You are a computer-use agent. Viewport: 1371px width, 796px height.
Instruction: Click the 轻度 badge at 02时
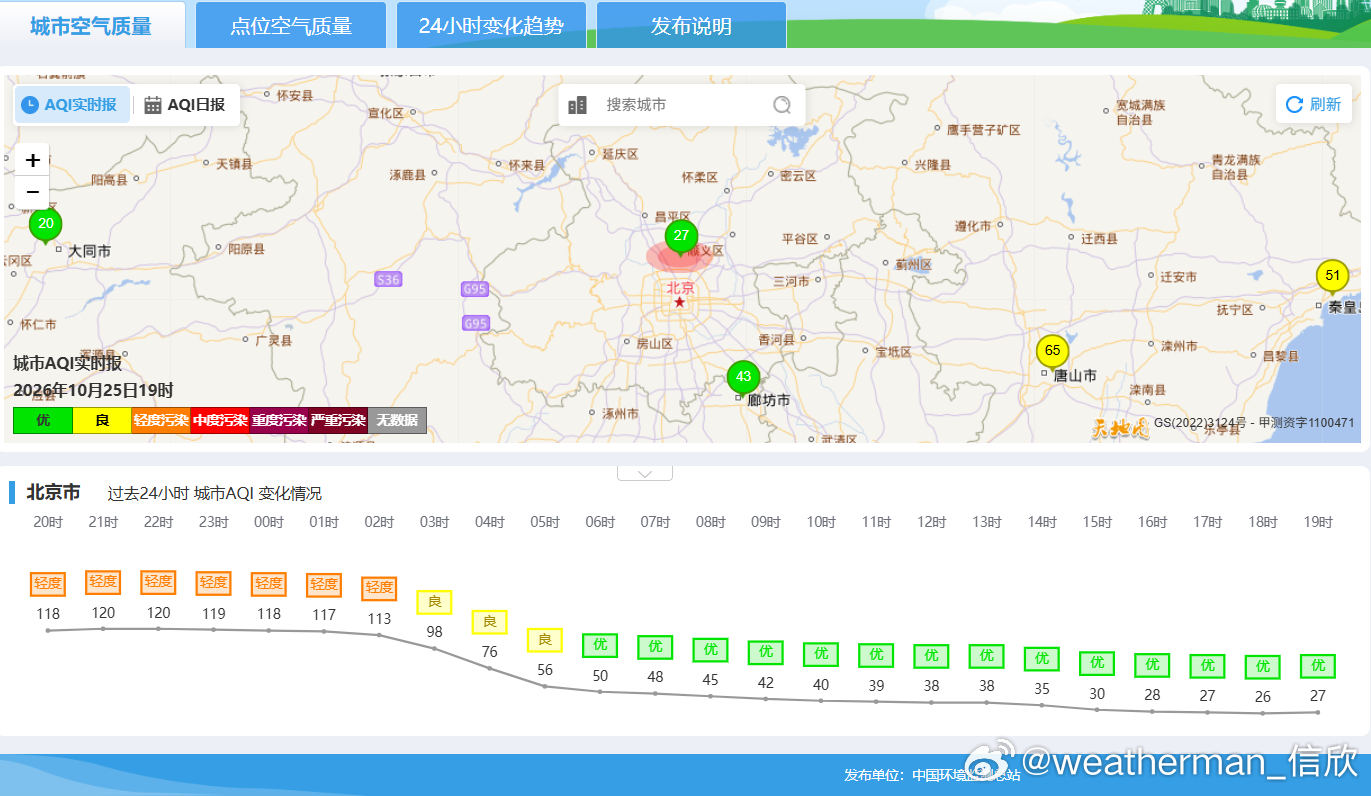coord(379,588)
